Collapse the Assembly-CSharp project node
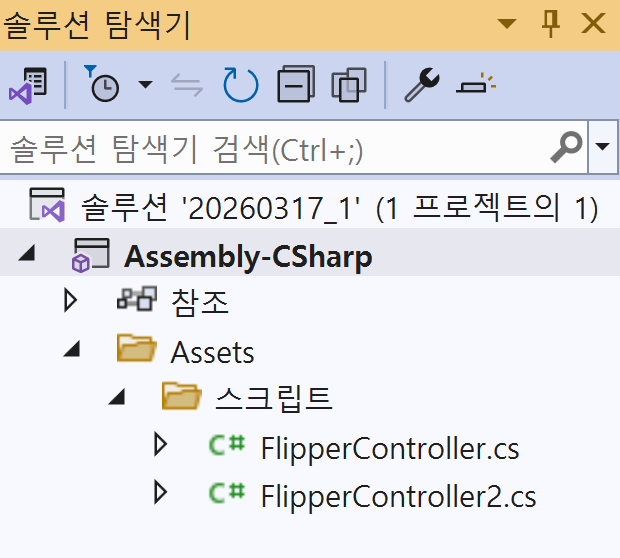 [x=26, y=256]
